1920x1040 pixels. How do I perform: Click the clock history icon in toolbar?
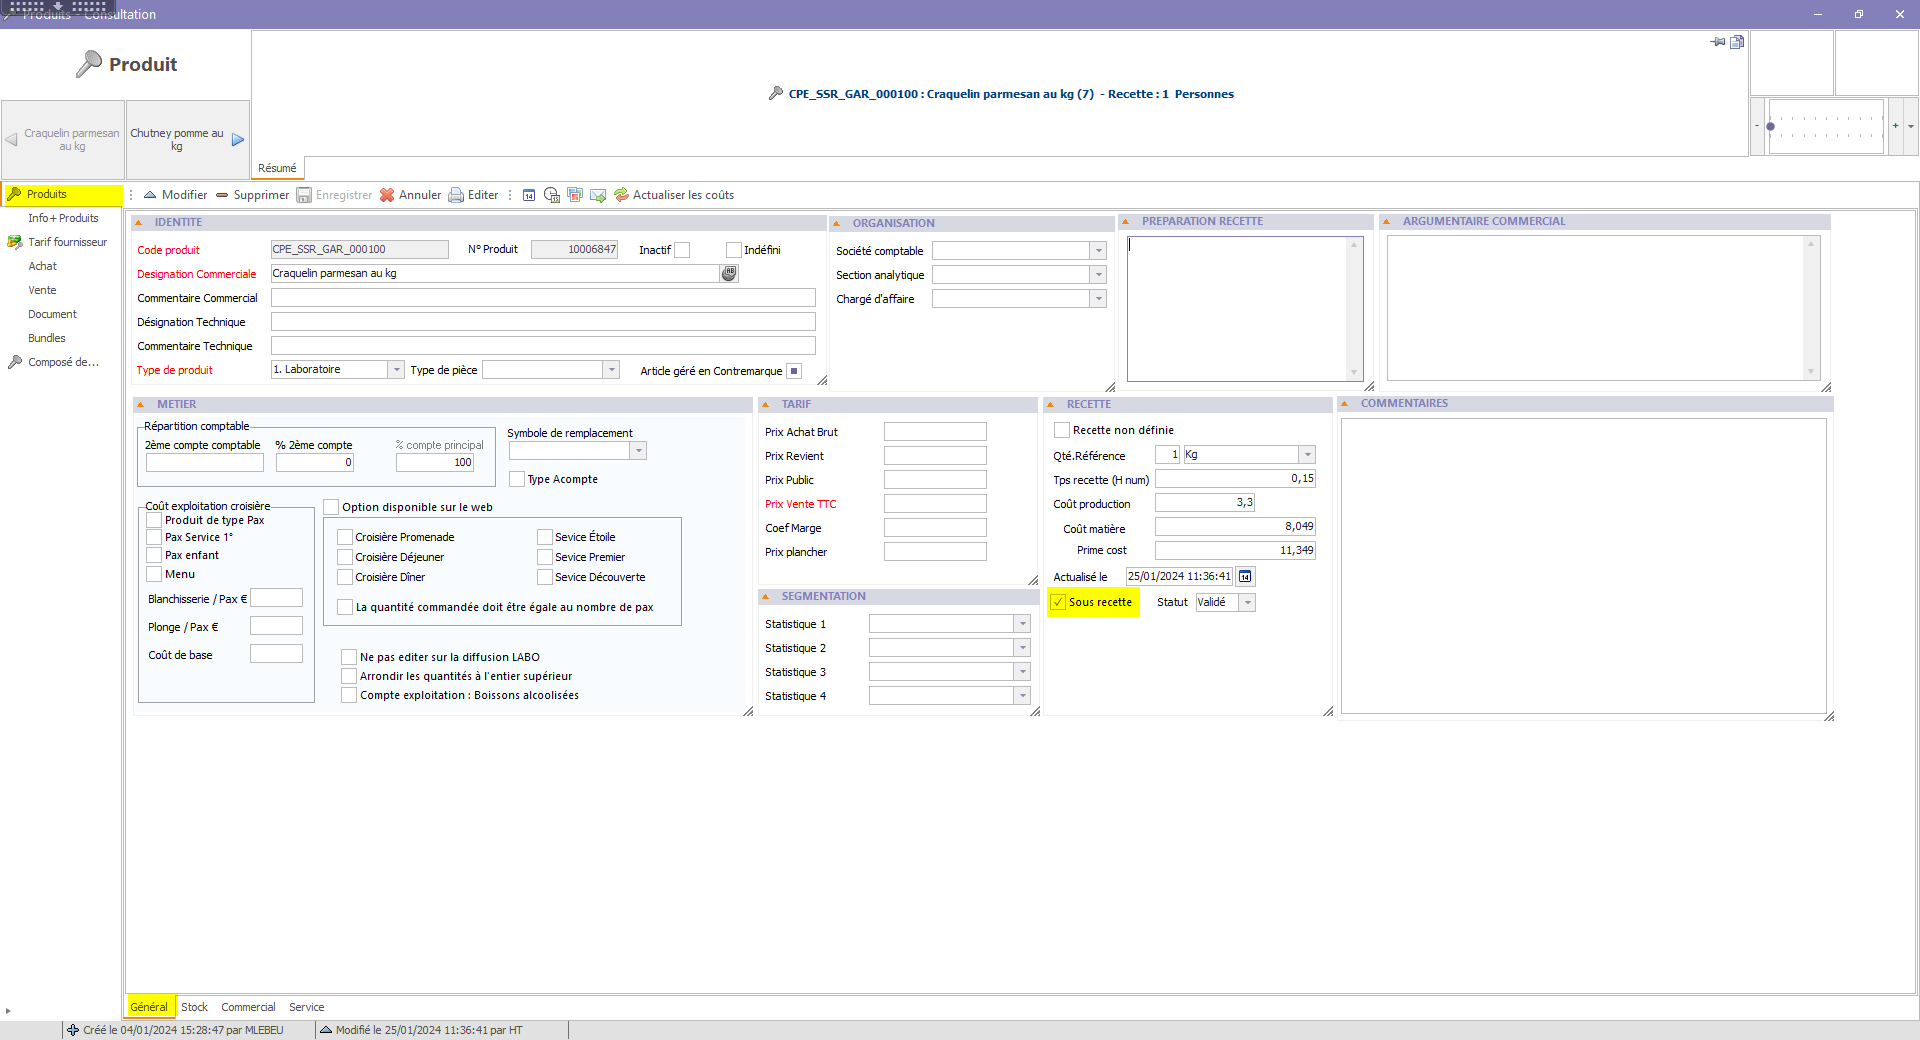click(551, 195)
